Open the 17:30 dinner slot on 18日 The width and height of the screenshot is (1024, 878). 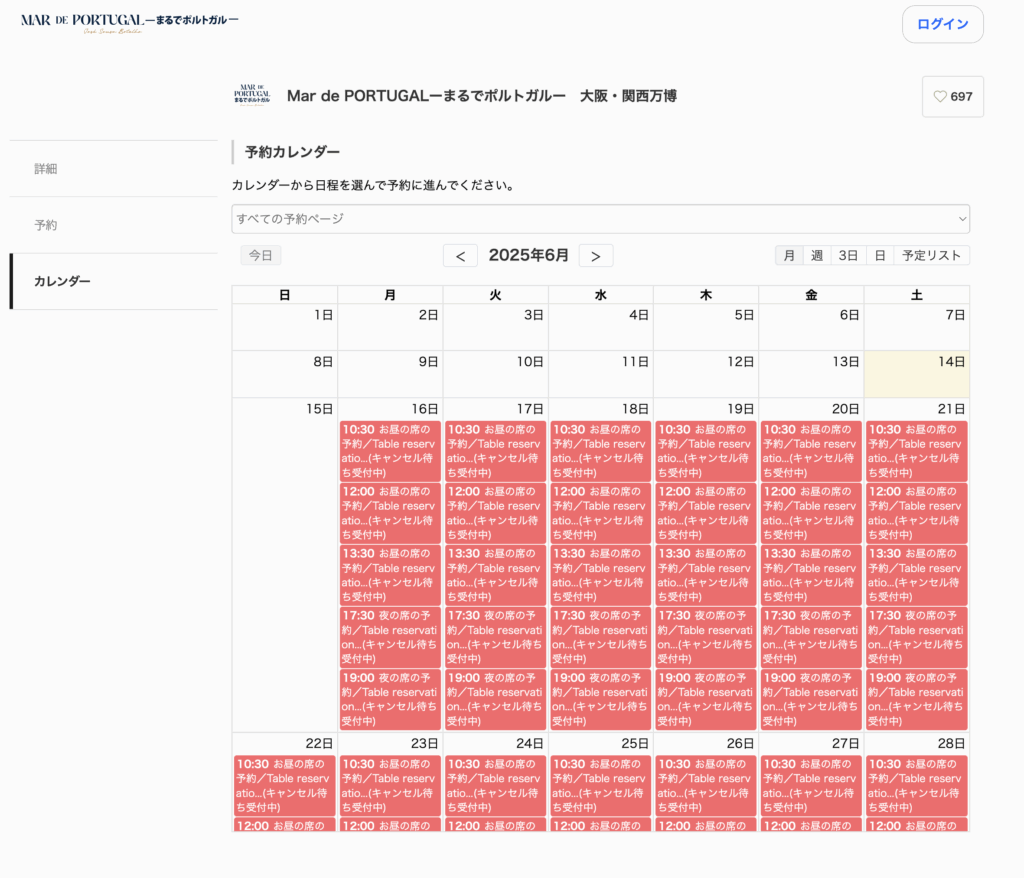click(x=601, y=637)
